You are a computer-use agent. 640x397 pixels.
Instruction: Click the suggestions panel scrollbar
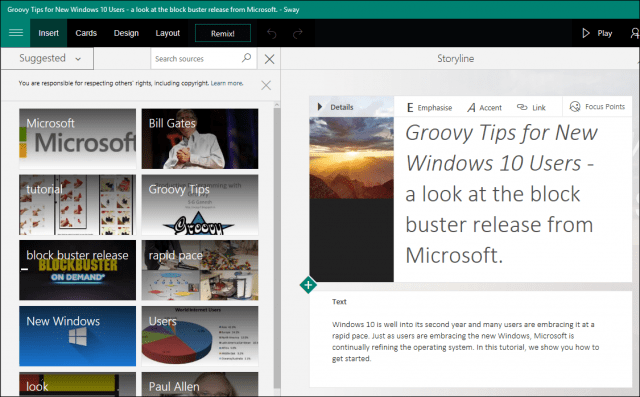tap(276, 247)
